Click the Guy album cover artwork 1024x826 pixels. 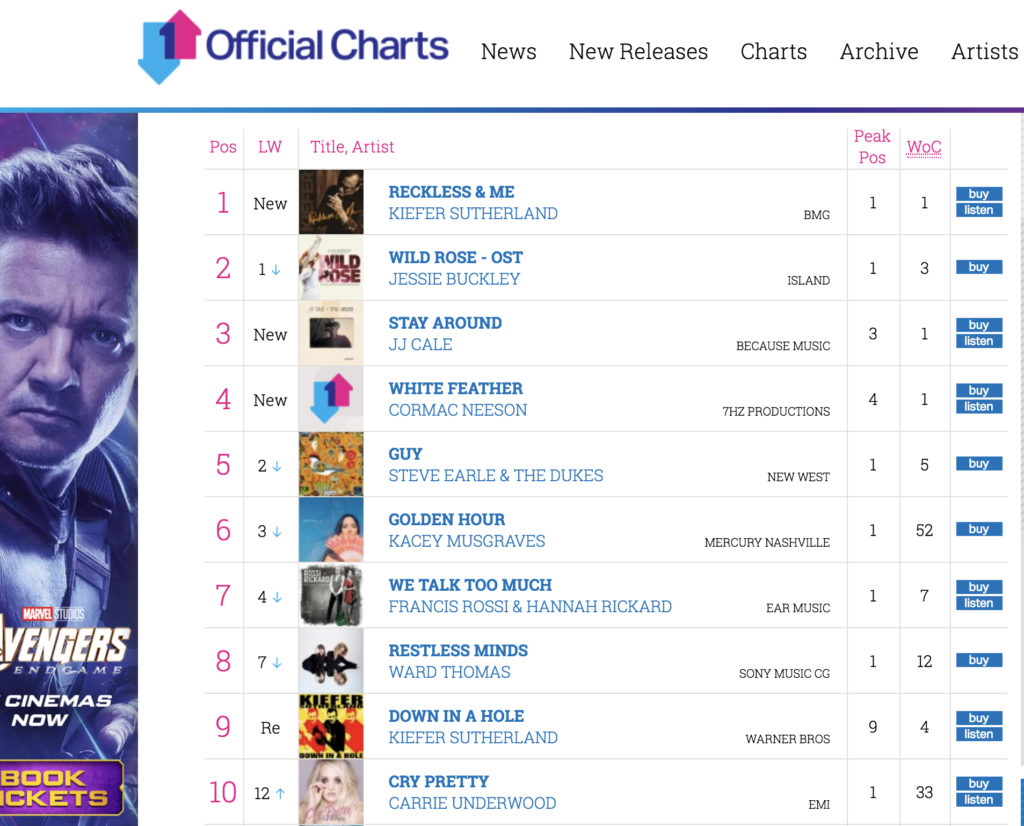tap(331, 464)
